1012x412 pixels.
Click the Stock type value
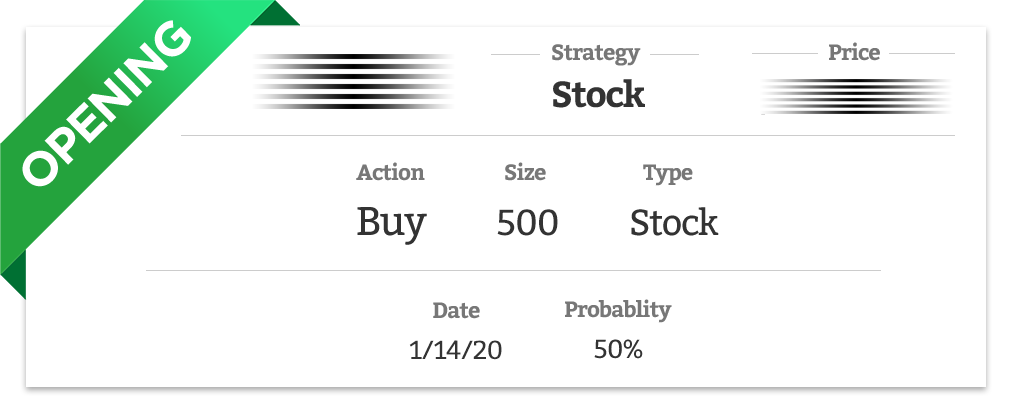tap(674, 223)
